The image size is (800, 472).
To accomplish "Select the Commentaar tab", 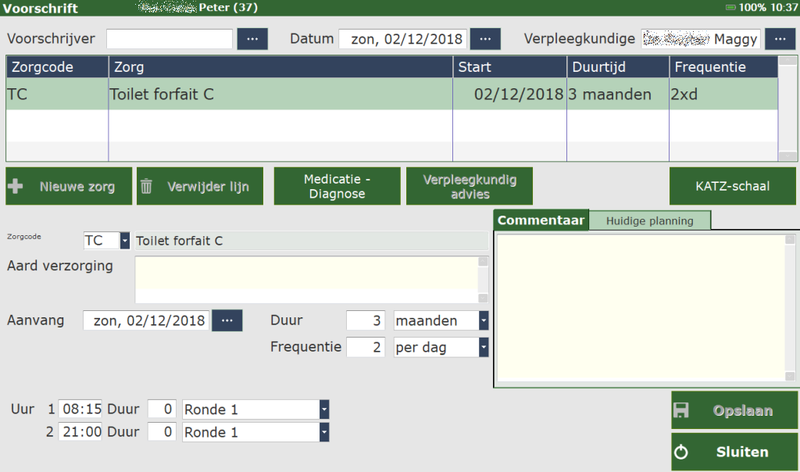I will pos(541,220).
